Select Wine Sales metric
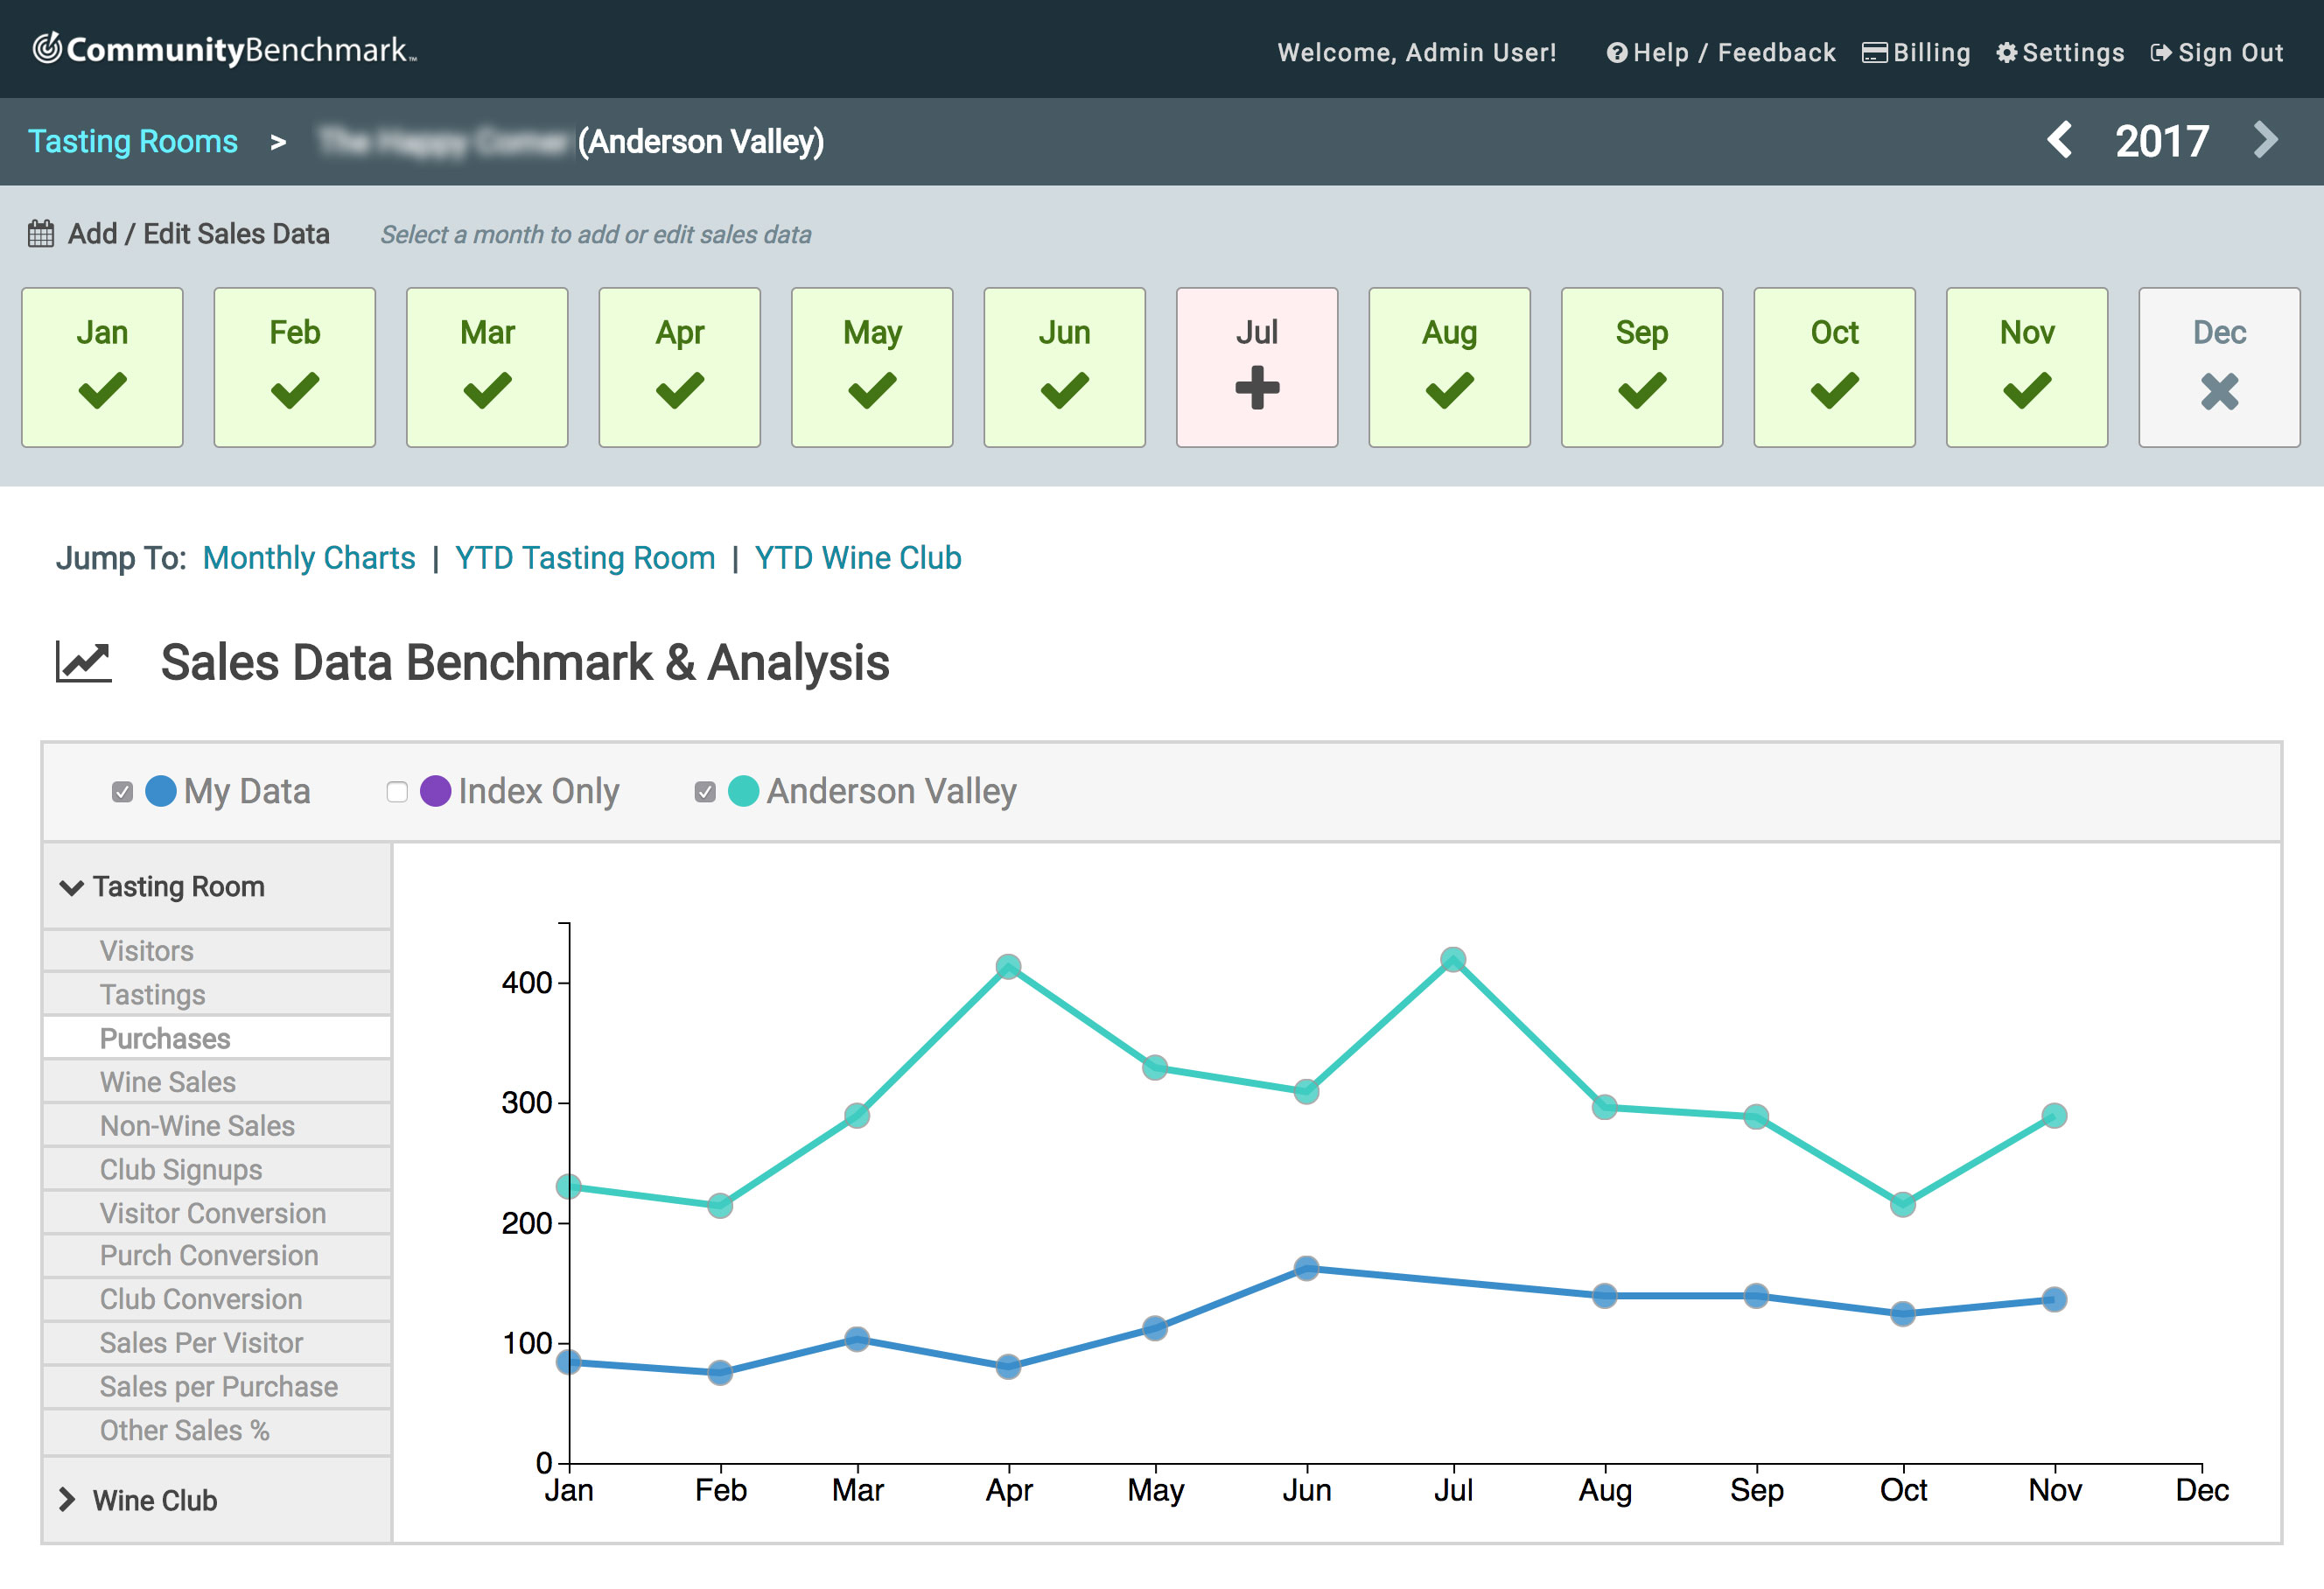Screen dimensions: 2324x1589 pyautogui.click(x=217, y=1082)
